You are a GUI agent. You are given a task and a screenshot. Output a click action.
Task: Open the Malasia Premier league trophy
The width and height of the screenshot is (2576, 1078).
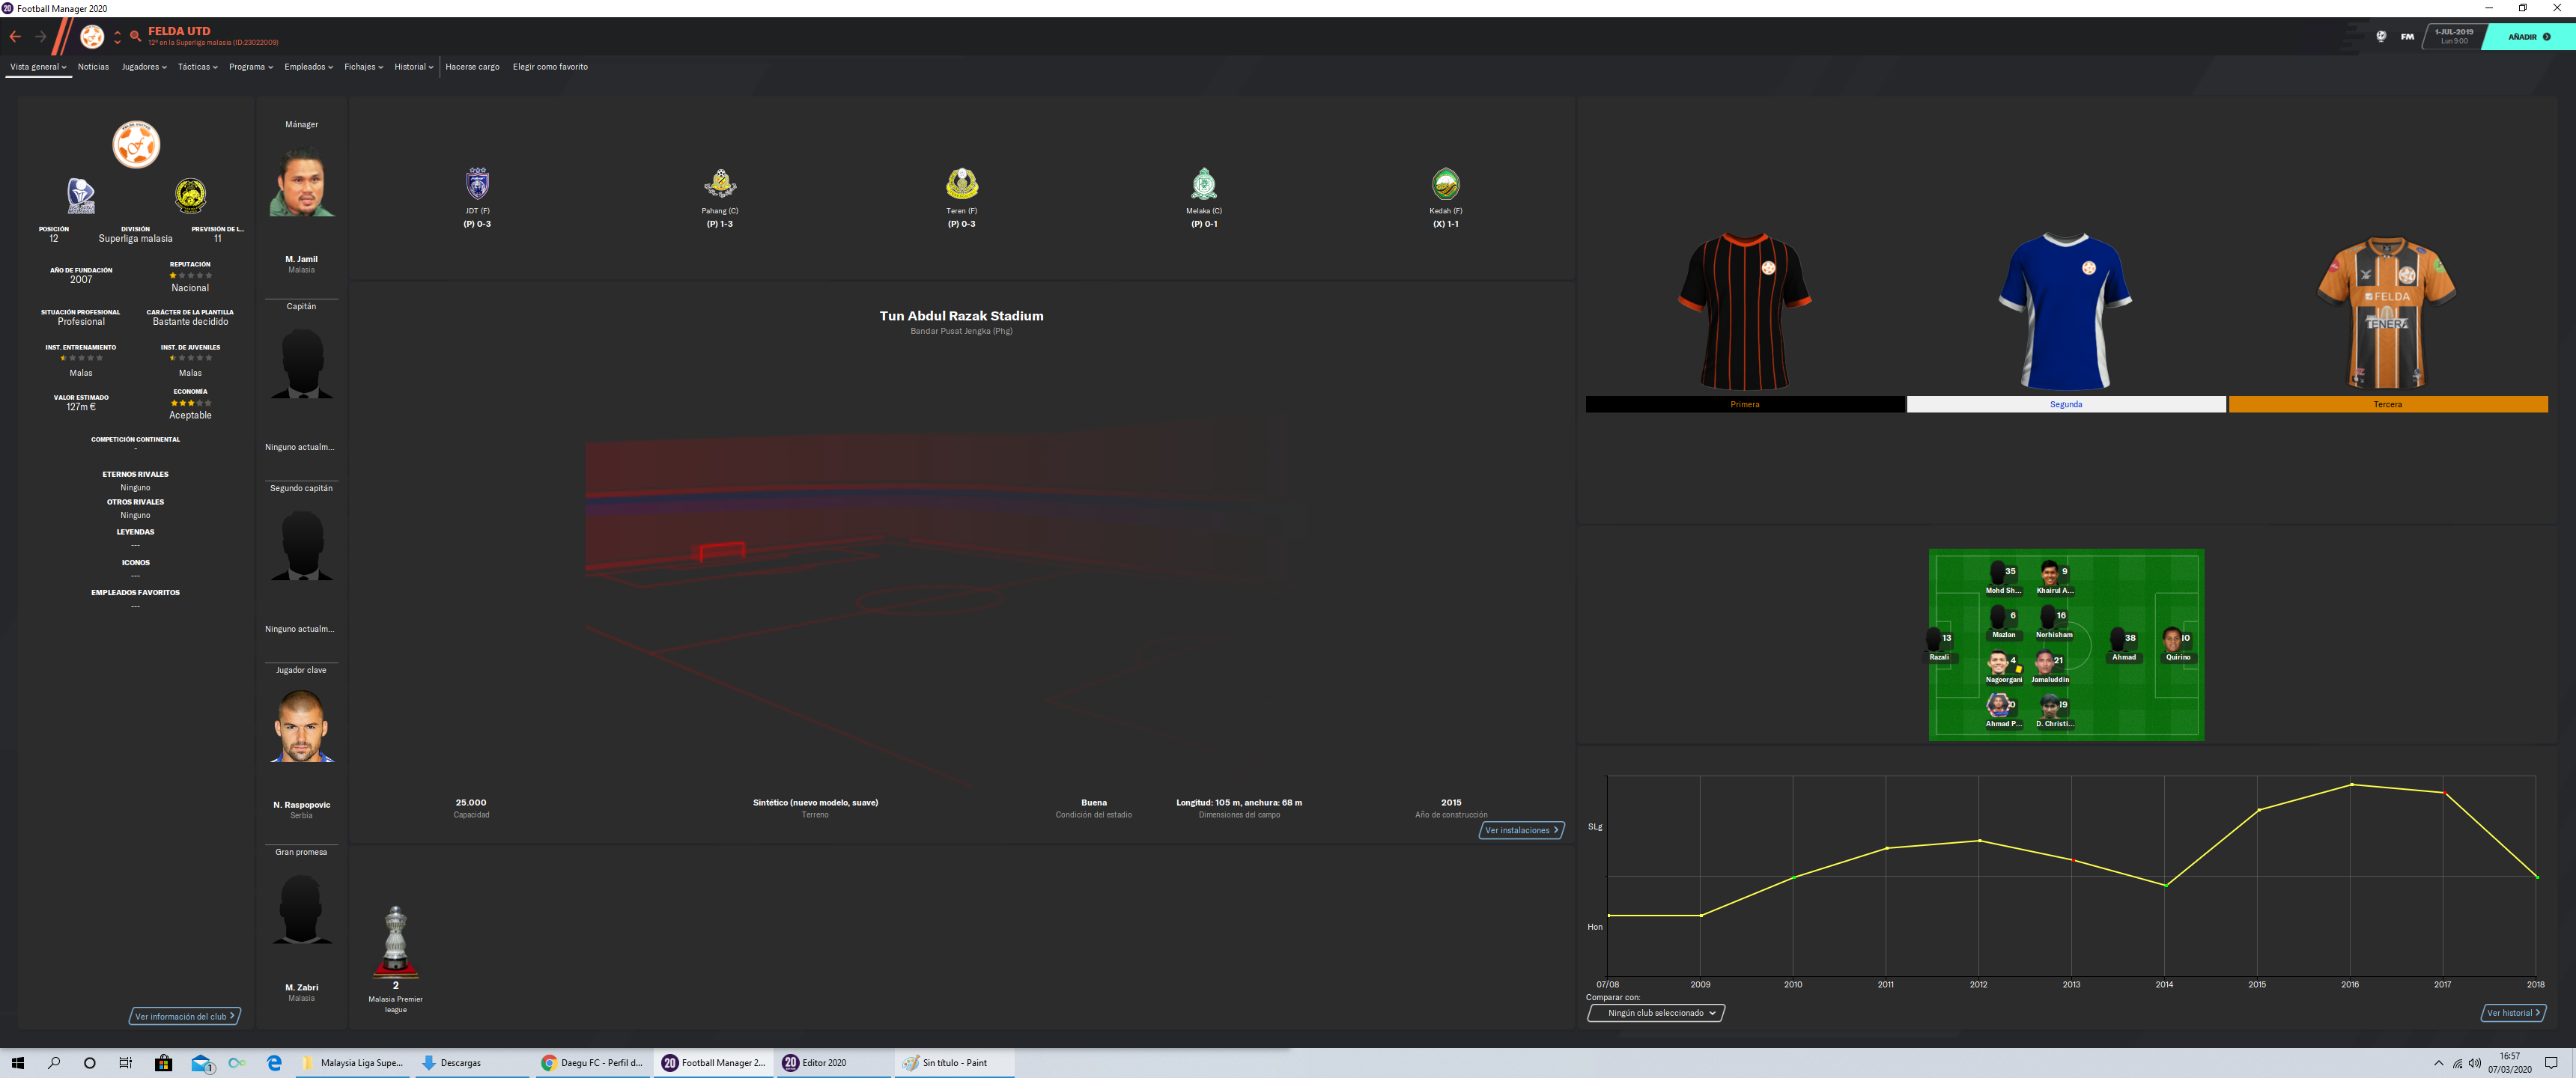click(x=396, y=941)
